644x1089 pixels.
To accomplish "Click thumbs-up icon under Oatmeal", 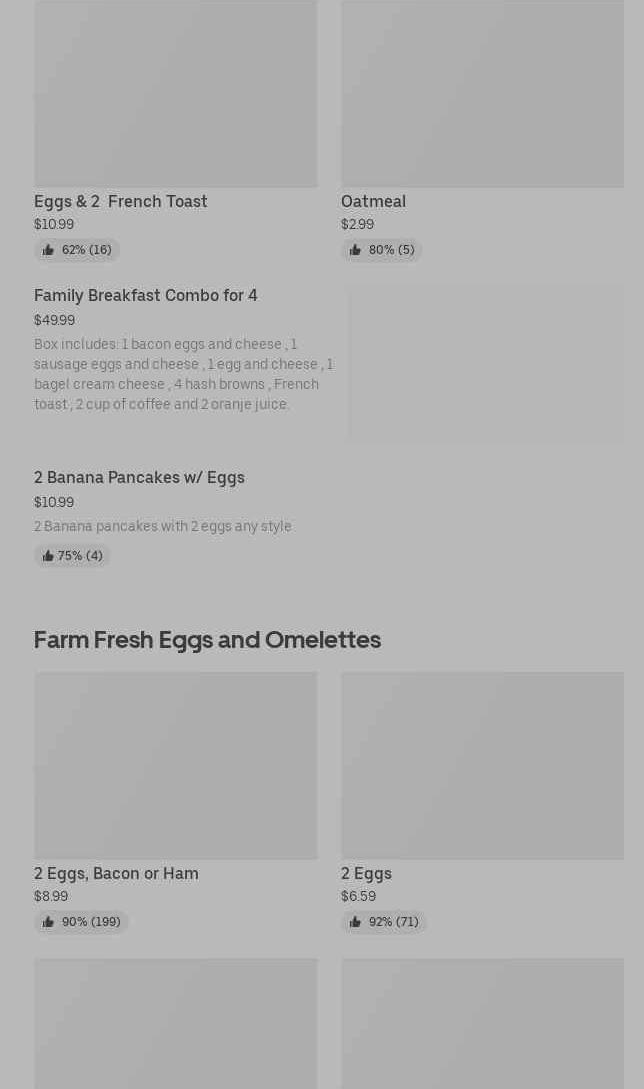I will pos(355,250).
